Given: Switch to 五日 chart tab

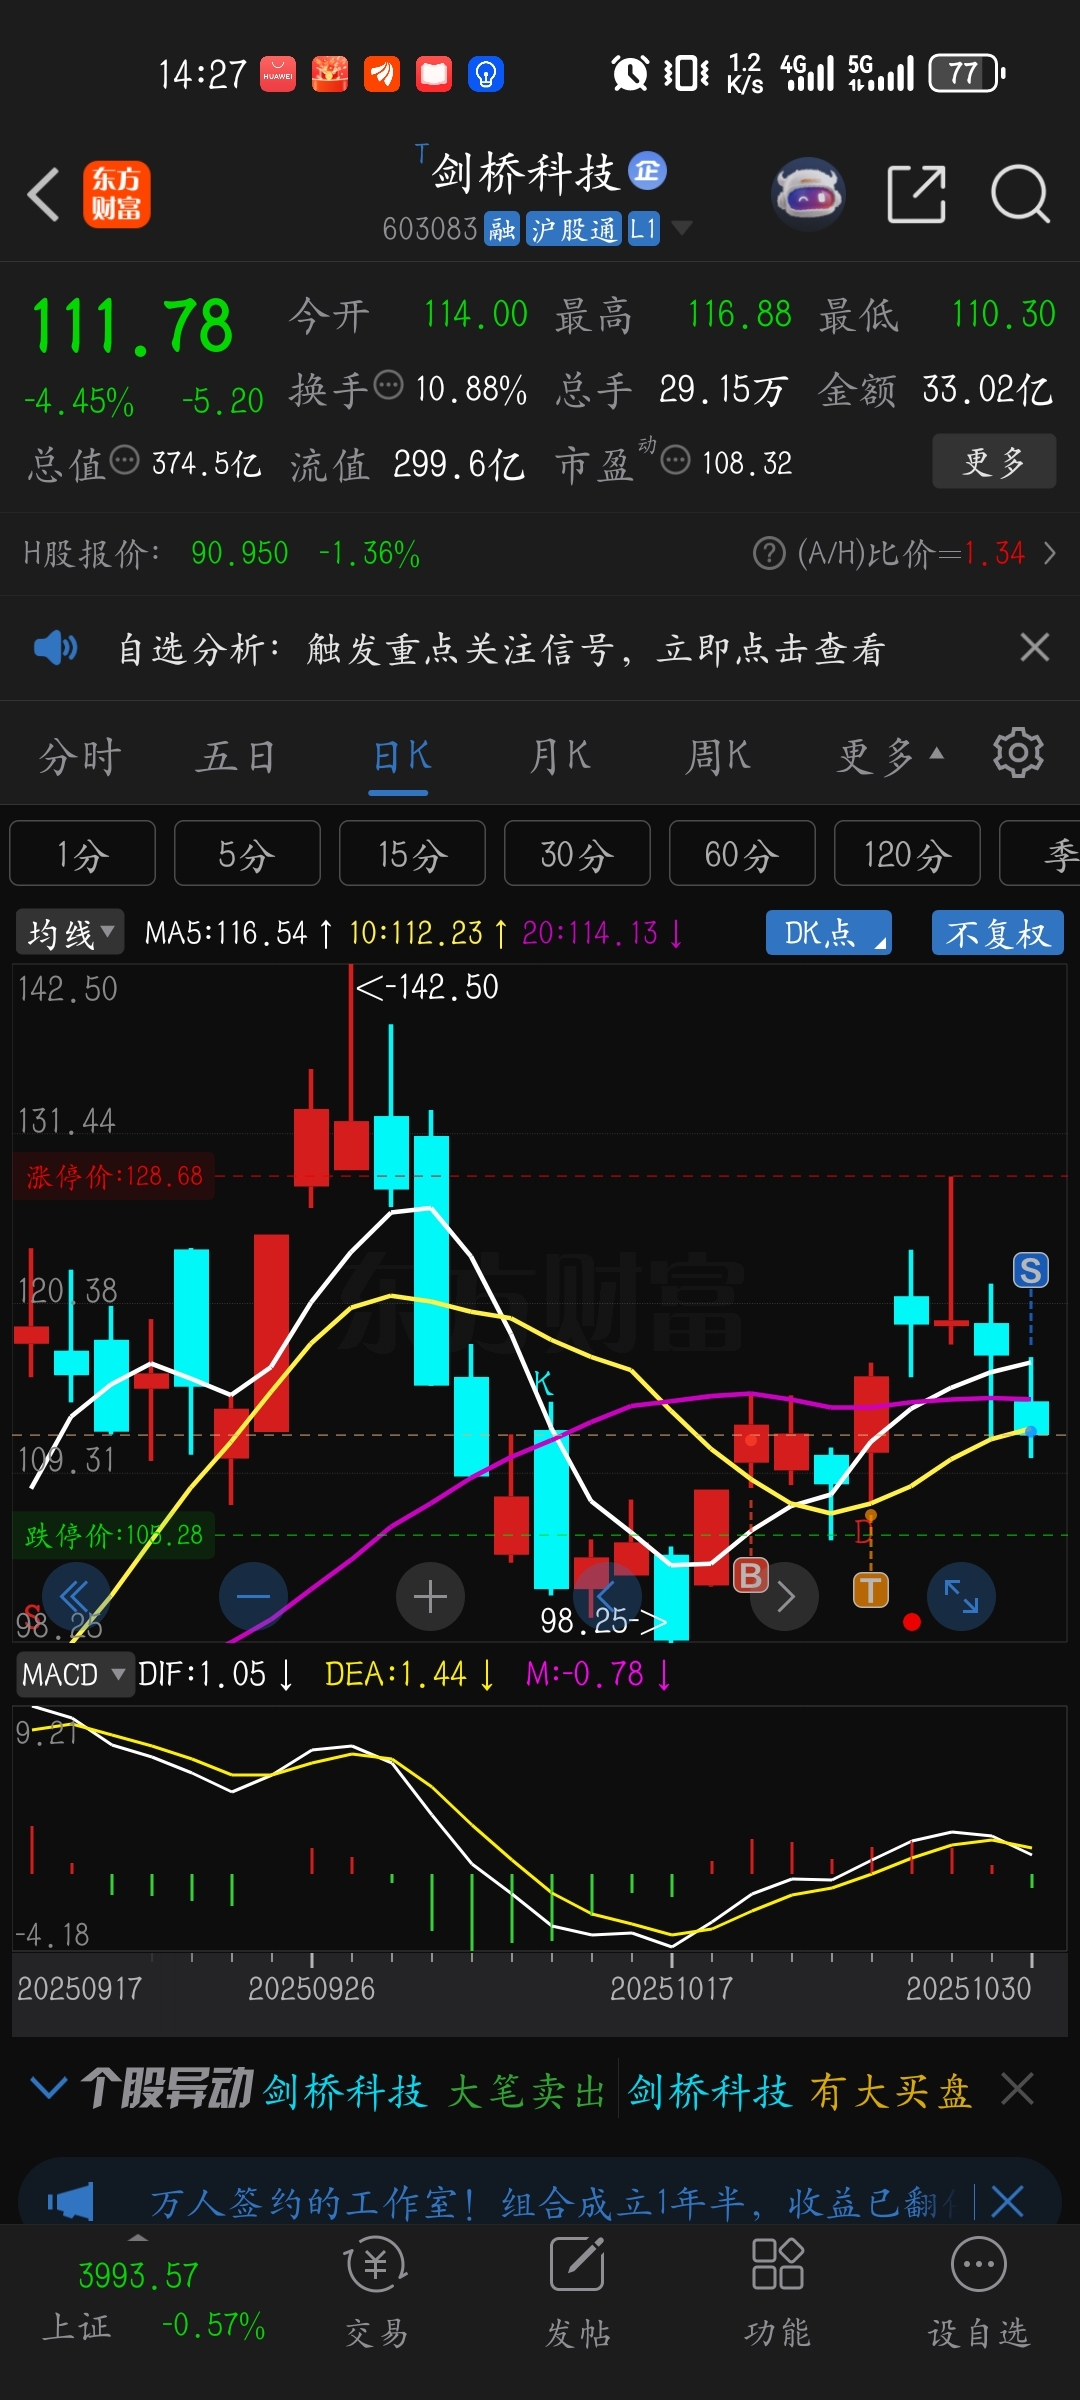Looking at the screenshot, I should (236, 756).
